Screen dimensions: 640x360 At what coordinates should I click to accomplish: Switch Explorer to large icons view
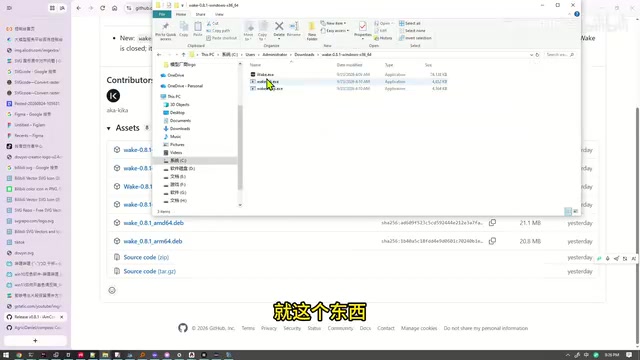point(576,211)
